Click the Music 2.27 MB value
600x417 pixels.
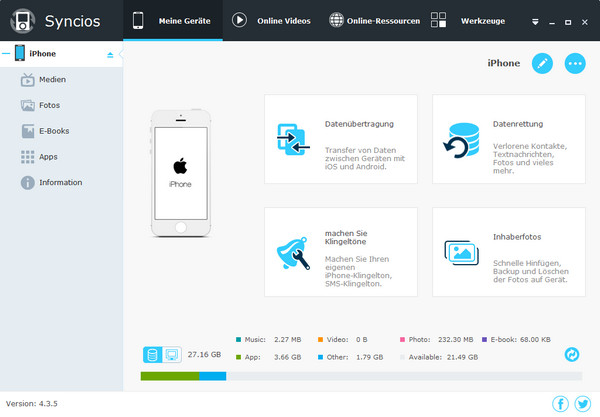[287, 340]
